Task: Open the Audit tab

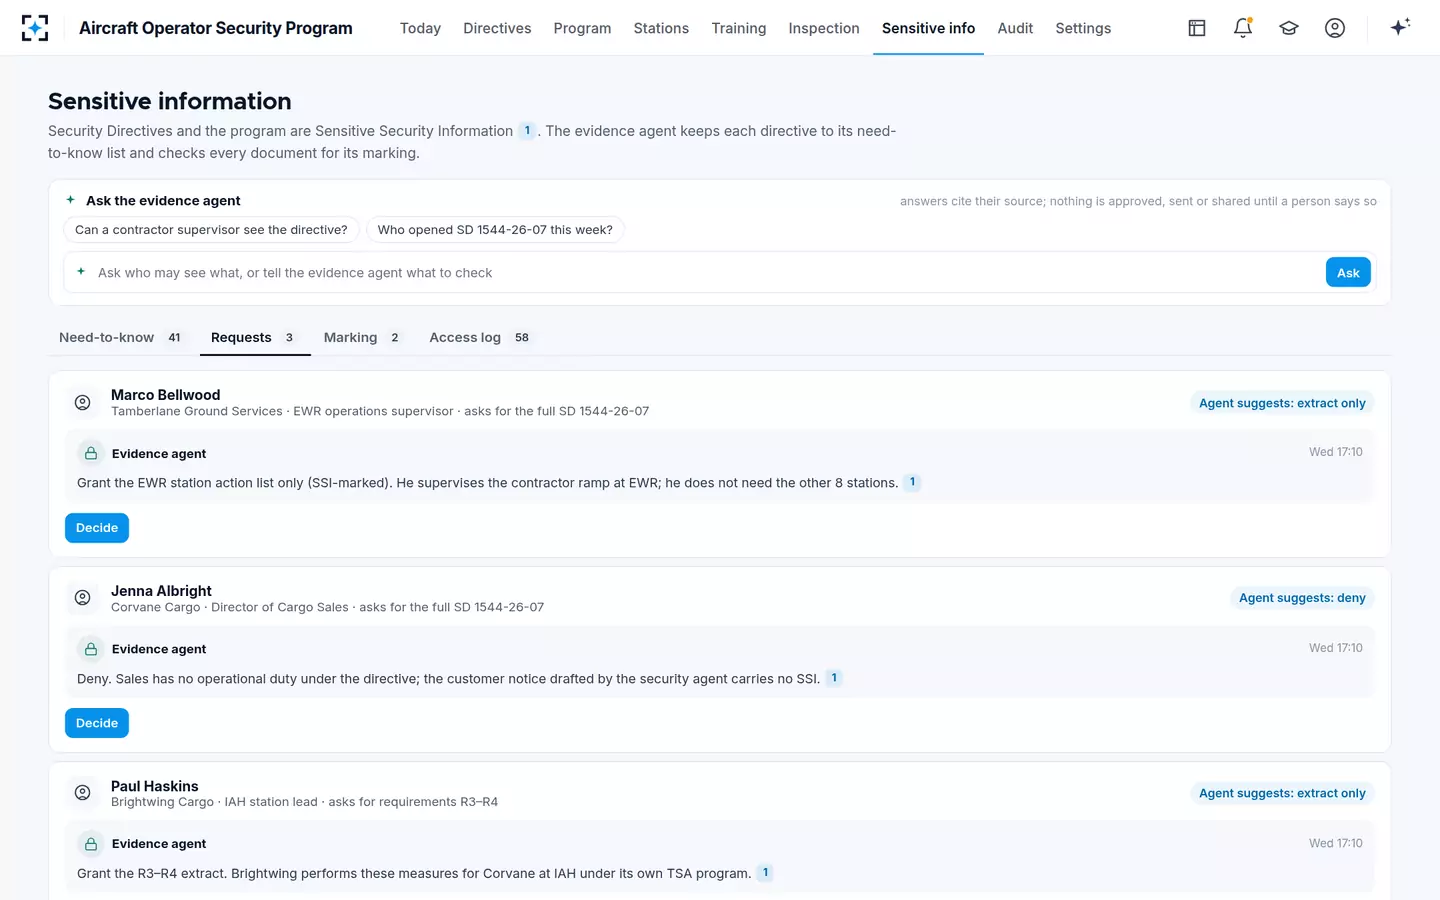Action: coord(1015,28)
